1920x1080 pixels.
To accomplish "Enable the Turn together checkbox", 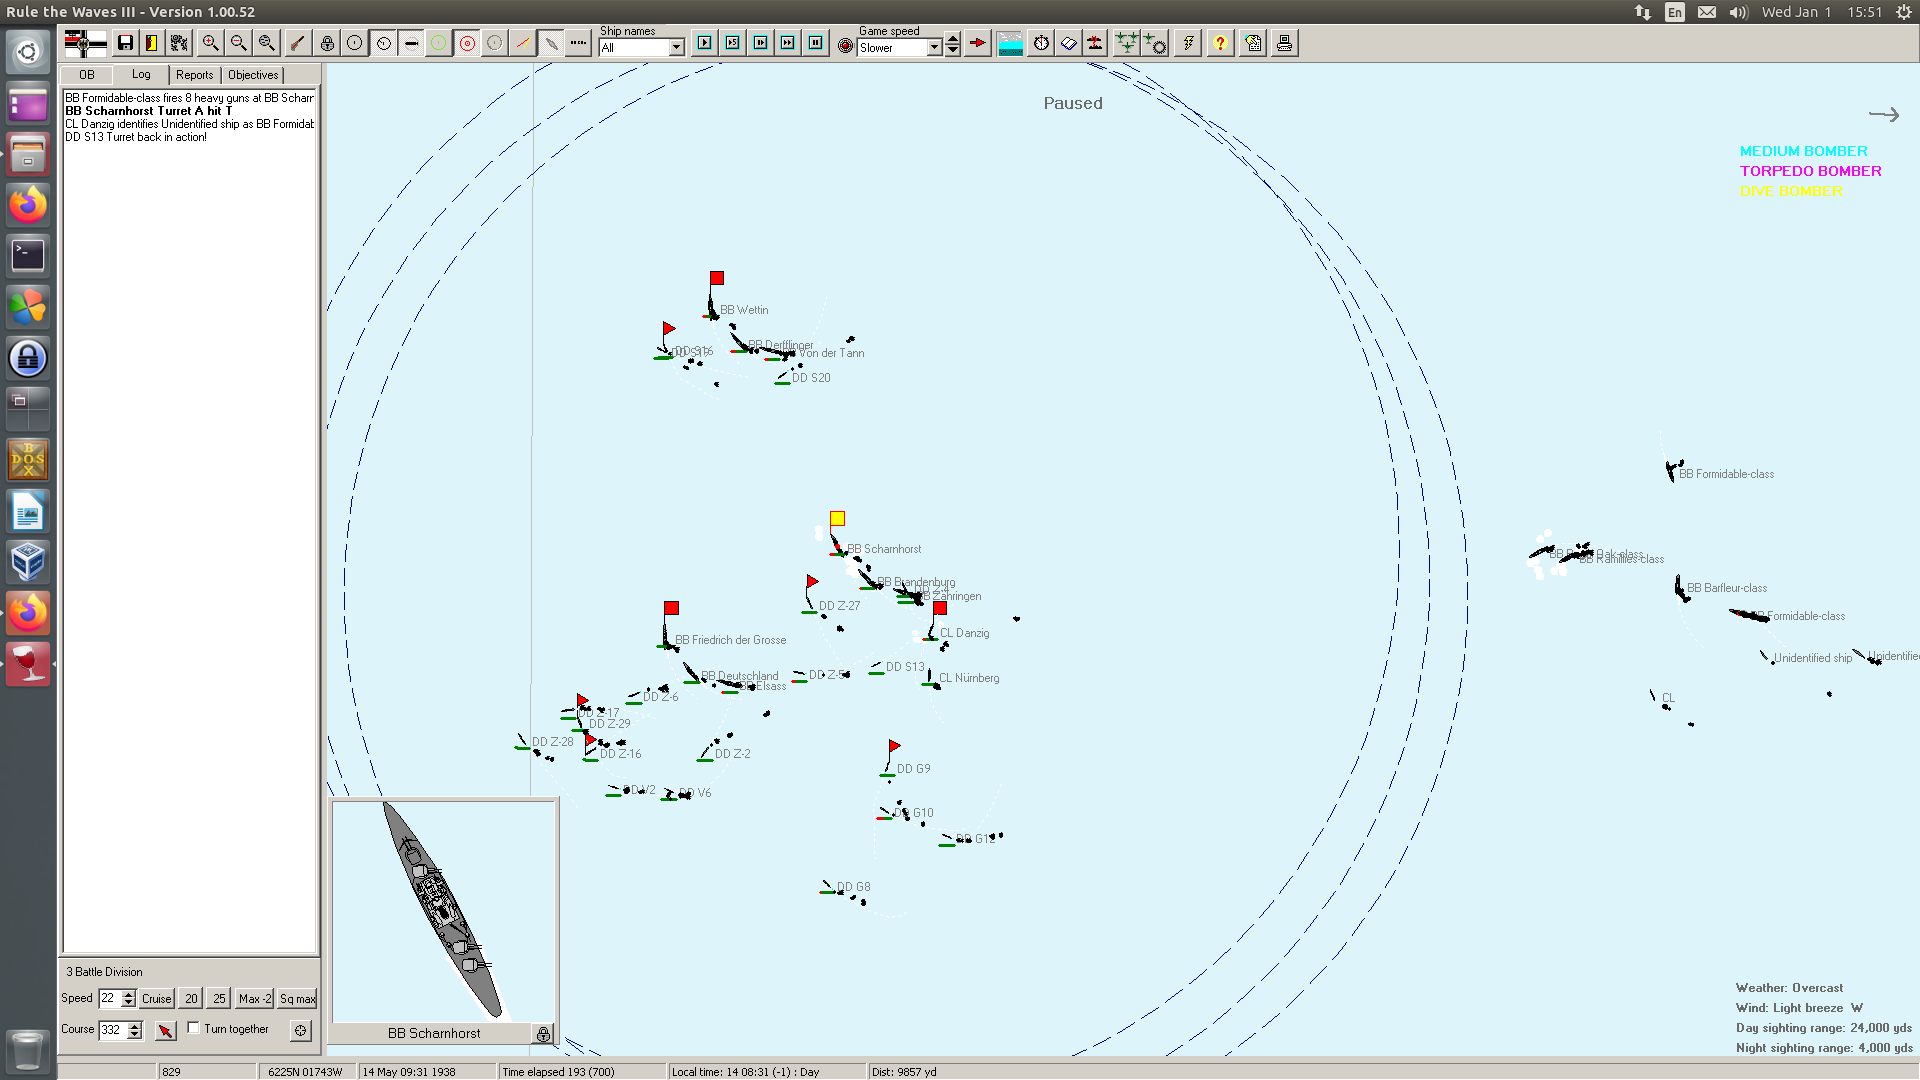I will [194, 1028].
